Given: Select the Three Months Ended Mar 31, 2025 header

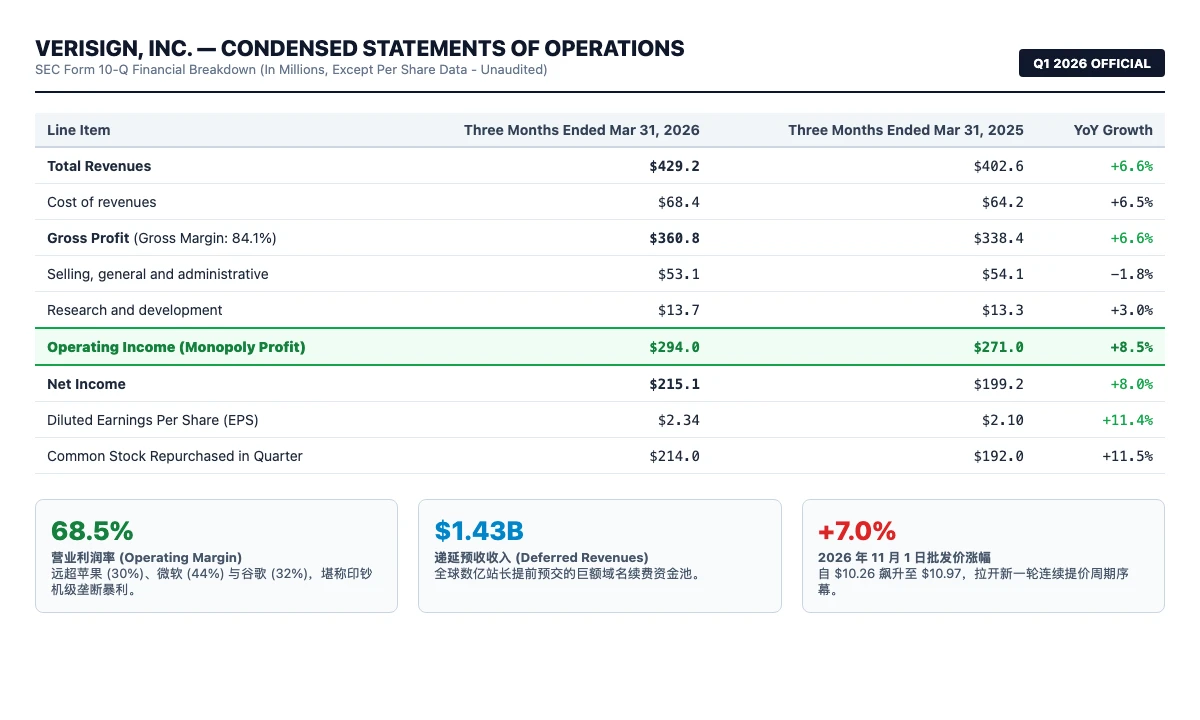Looking at the screenshot, I should [x=906, y=130].
